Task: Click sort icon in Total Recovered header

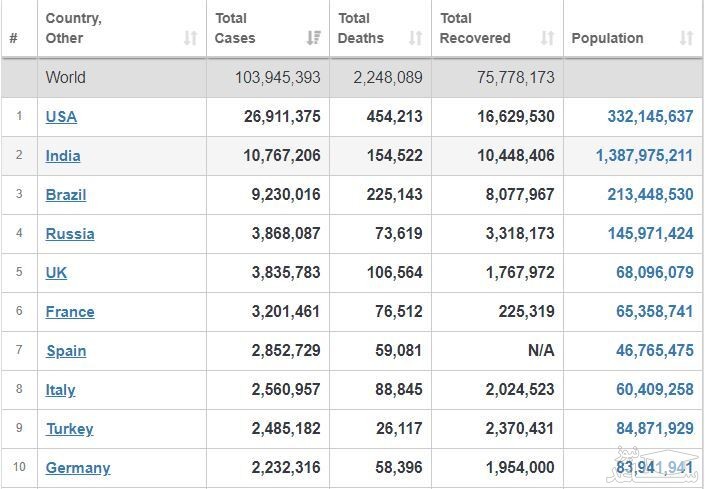Action: 547,38
